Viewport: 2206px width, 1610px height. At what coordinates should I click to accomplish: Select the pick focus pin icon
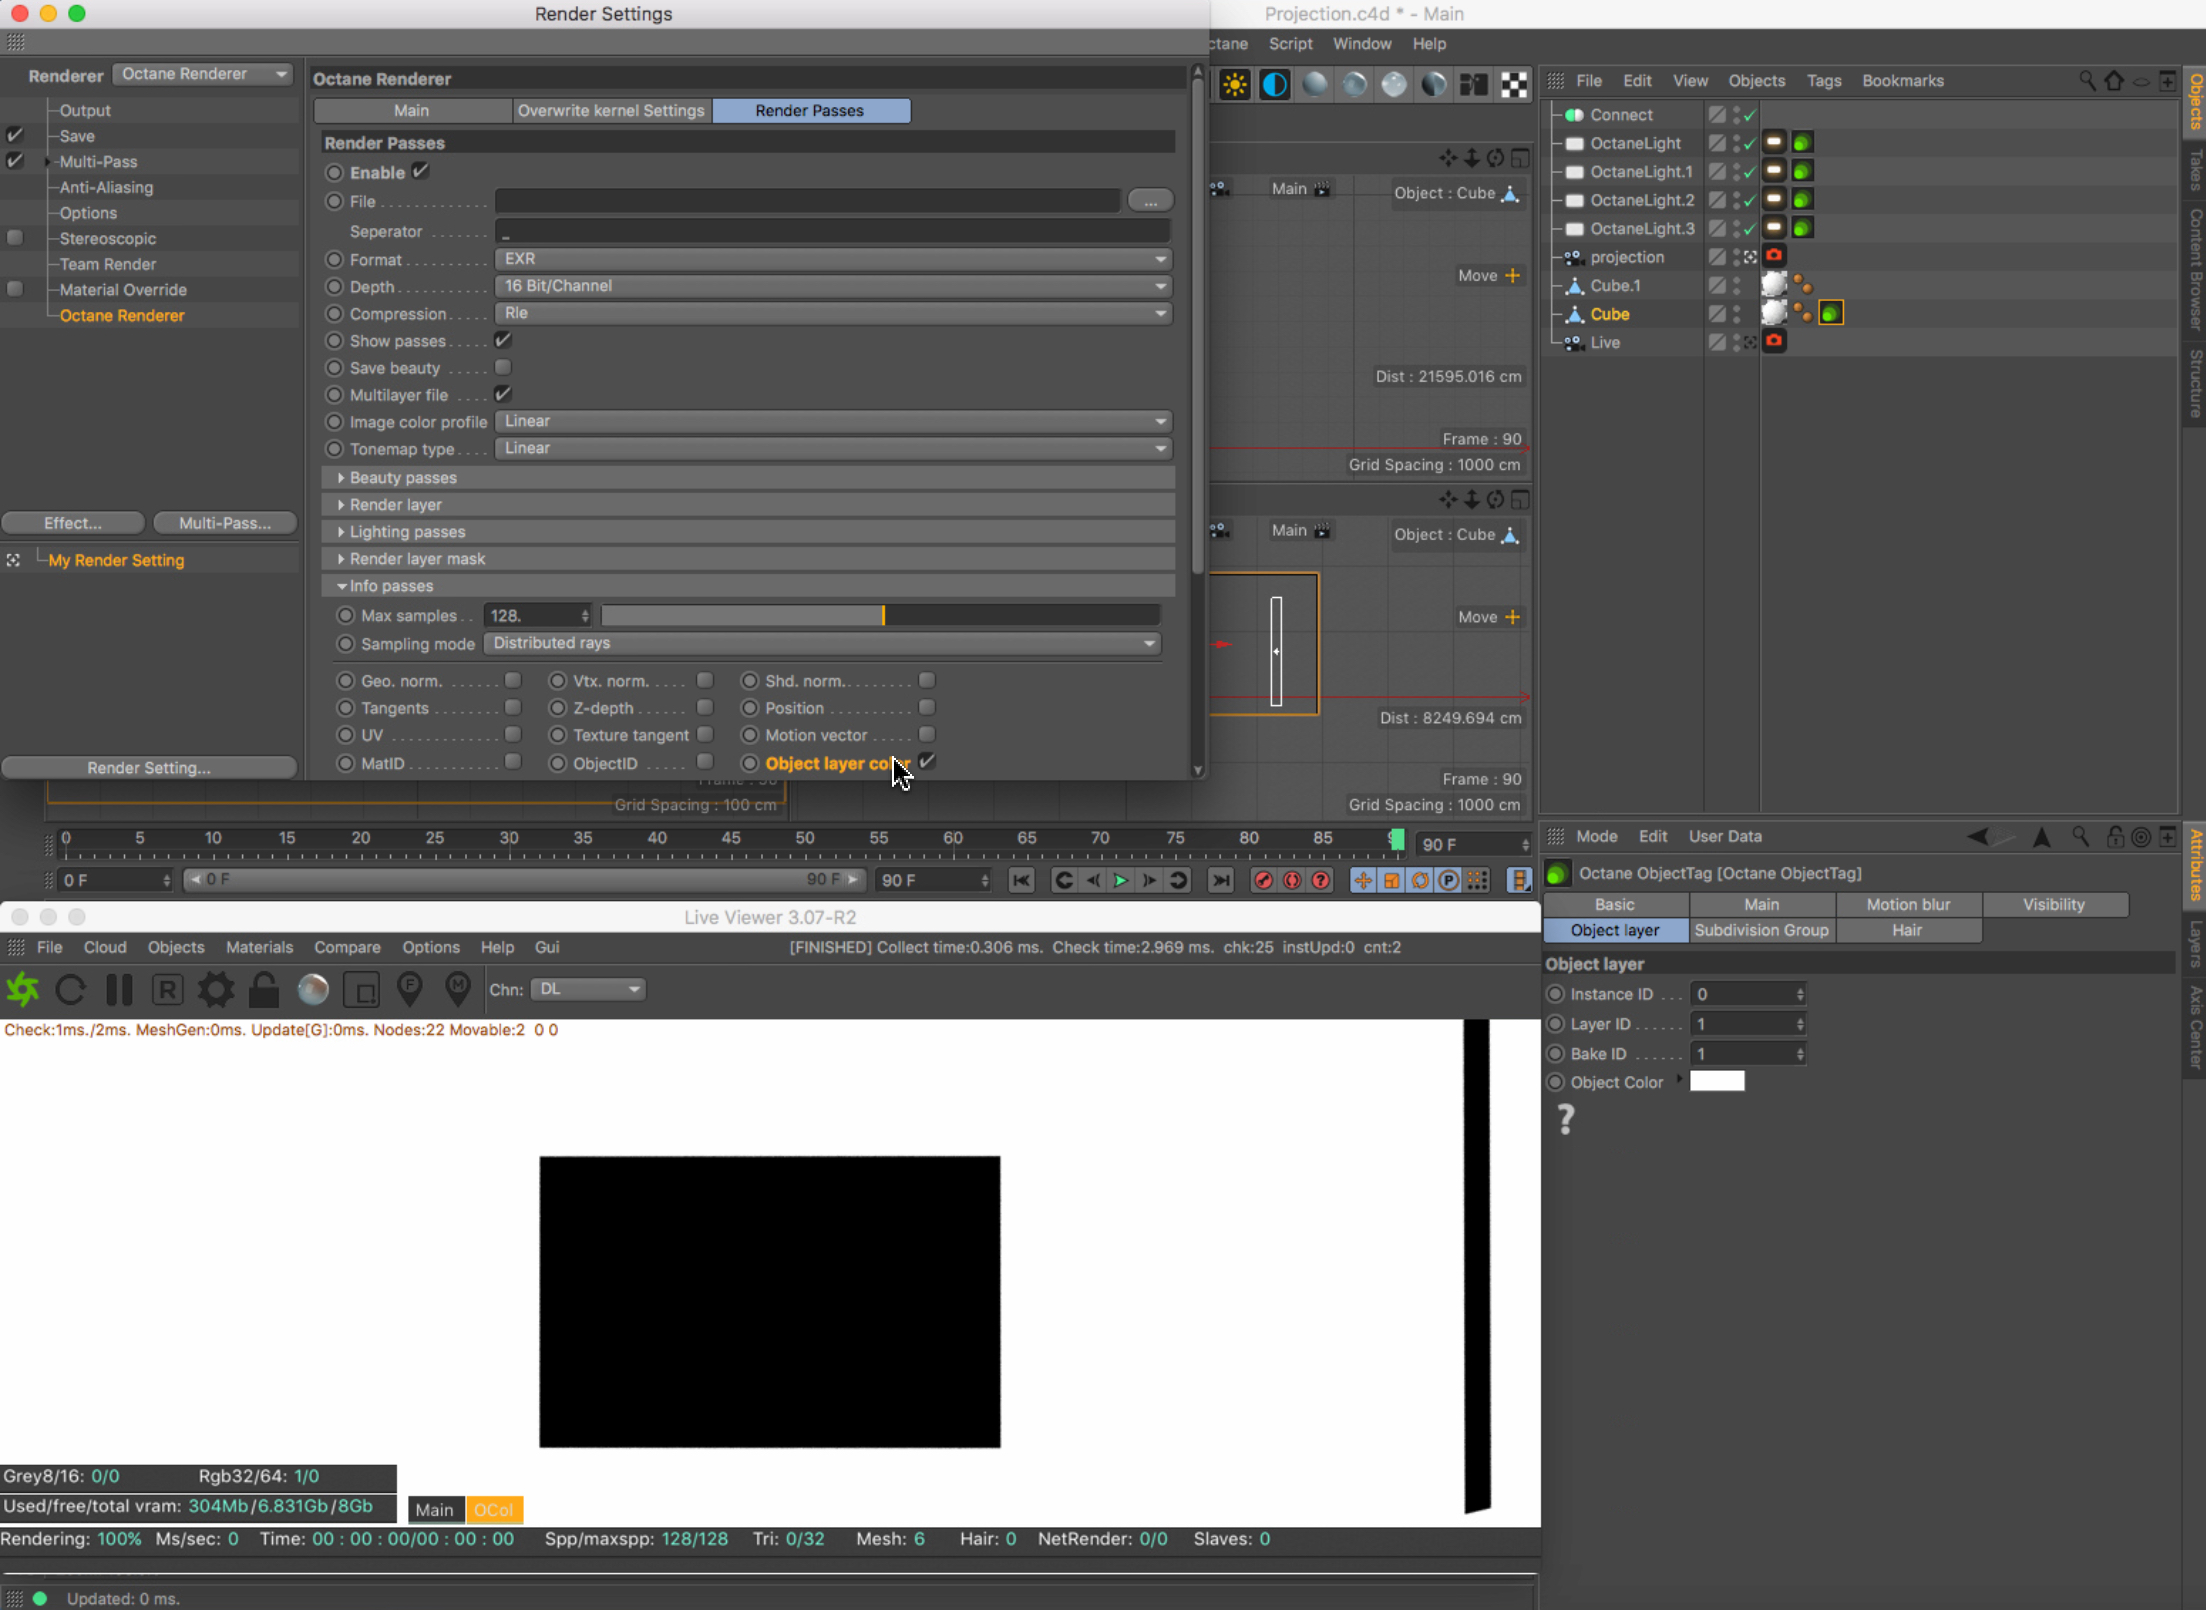click(409, 990)
